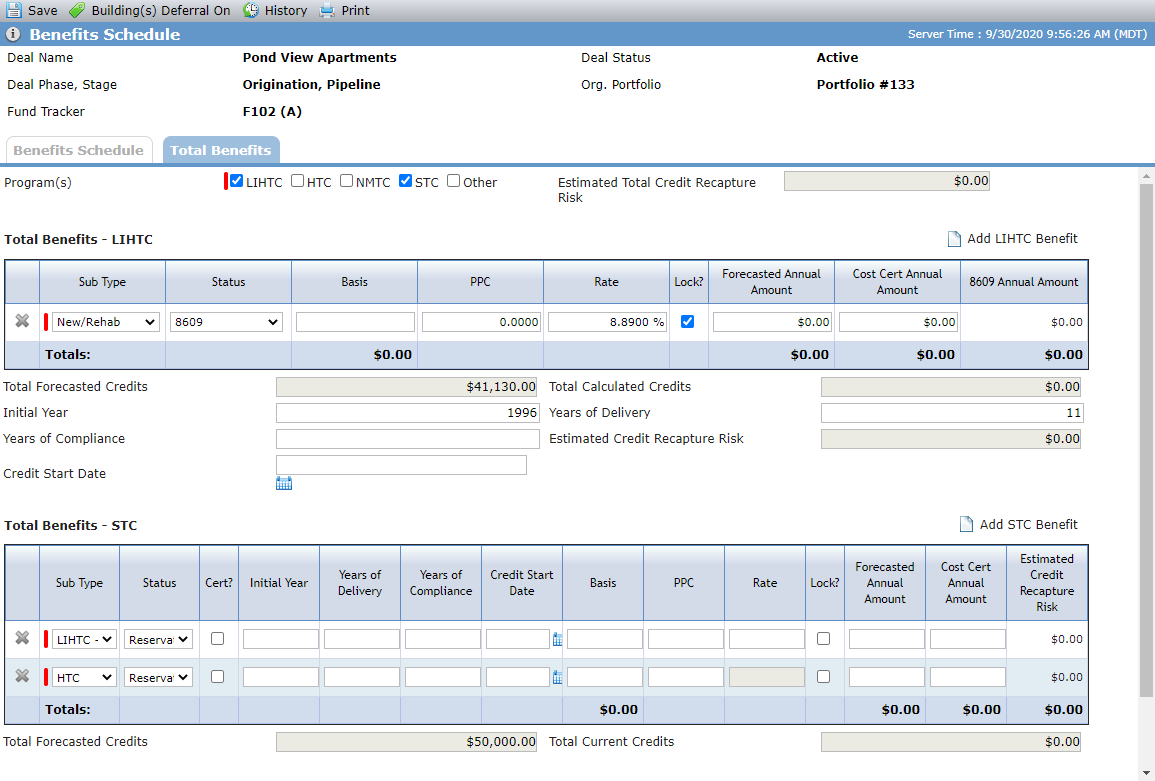Click the info icon beside Benefits Schedule title
Image resolution: width=1155 pixels, height=781 pixels.
(x=13, y=34)
